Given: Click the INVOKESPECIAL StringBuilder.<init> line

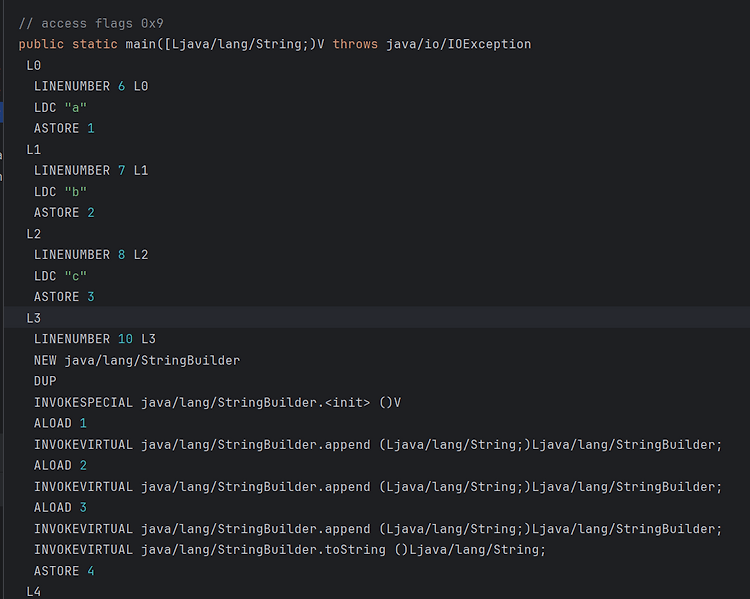Looking at the screenshot, I should pyautogui.click(x=217, y=402).
